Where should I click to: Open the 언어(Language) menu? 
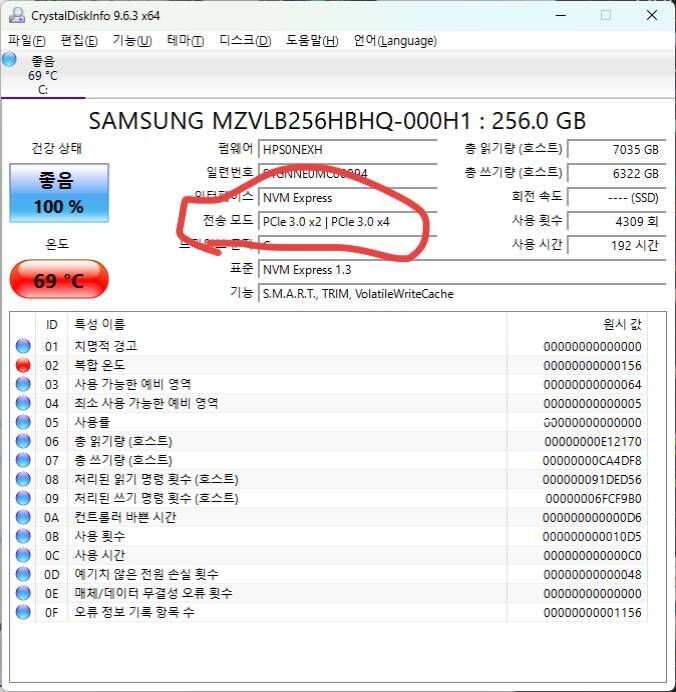(395, 41)
